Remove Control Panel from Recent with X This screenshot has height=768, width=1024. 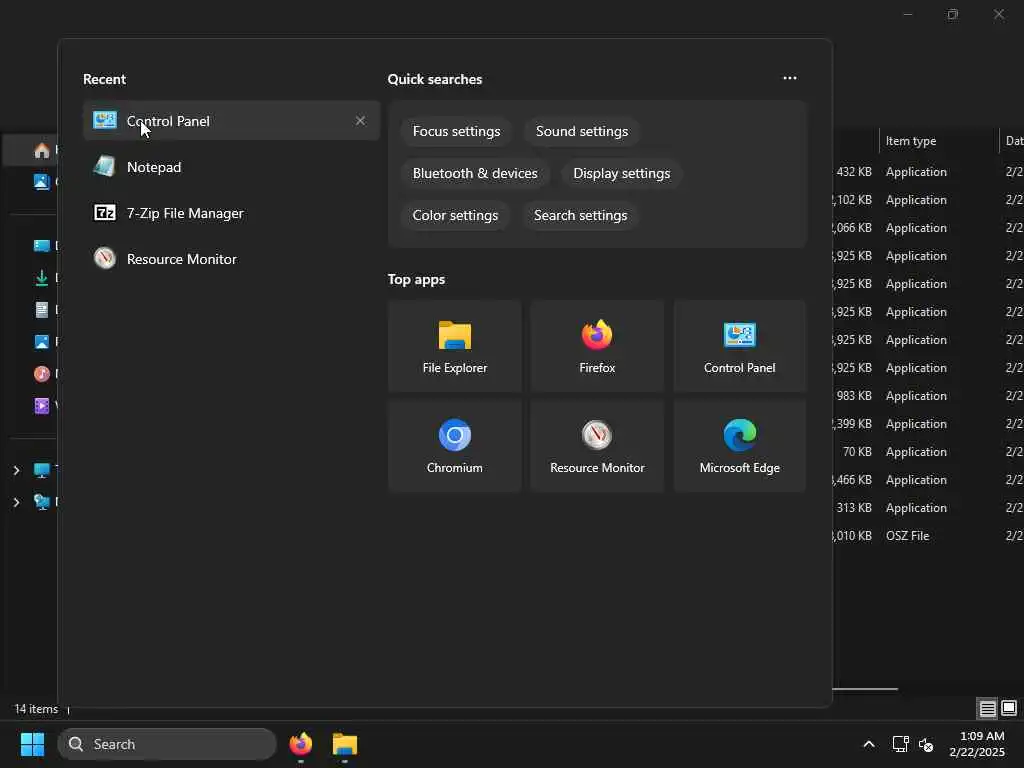pos(360,121)
